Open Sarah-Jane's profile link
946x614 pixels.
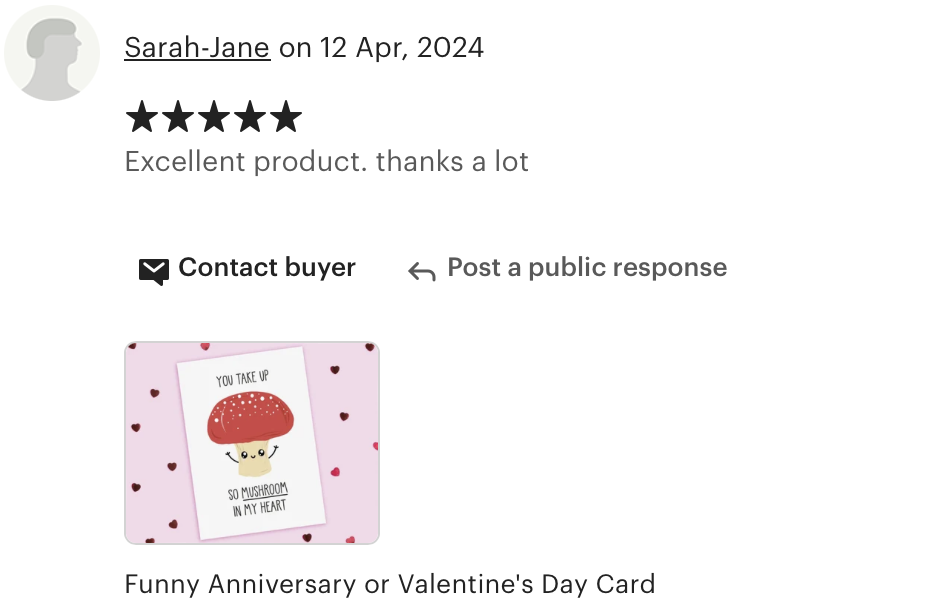tap(197, 48)
